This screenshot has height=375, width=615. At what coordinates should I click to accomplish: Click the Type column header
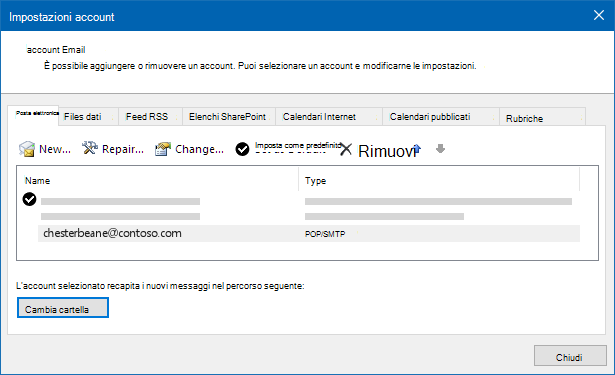point(315,181)
